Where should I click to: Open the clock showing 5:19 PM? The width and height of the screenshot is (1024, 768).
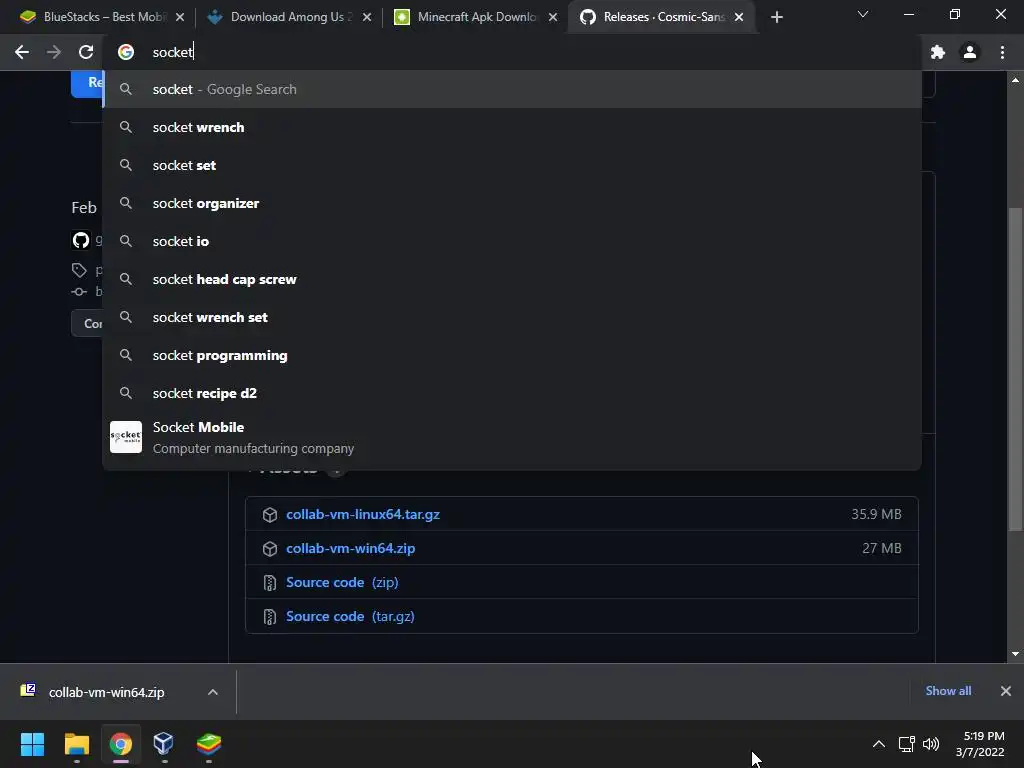click(x=980, y=744)
